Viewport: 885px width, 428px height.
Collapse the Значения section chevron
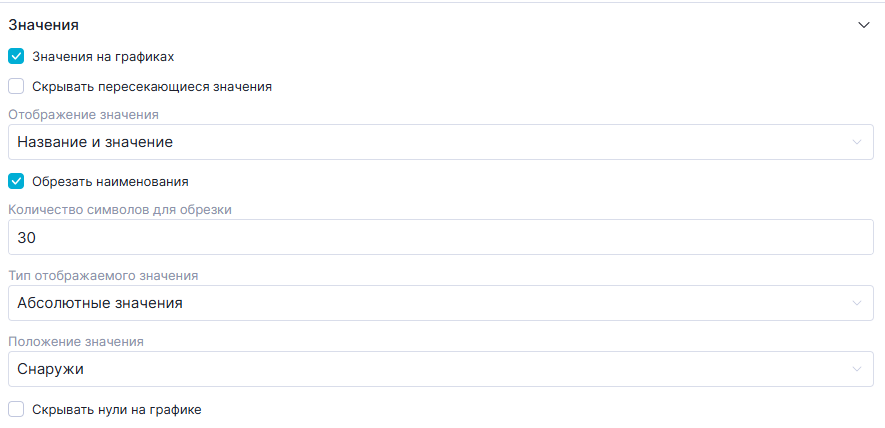coord(864,25)
